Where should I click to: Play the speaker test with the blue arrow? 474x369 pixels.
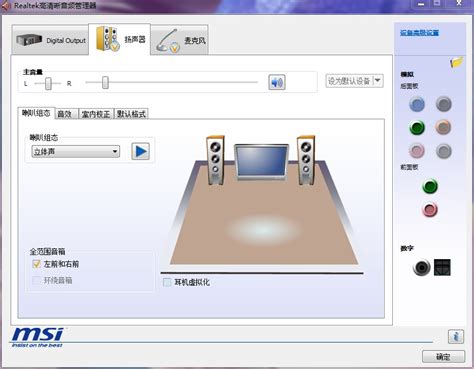point(140,151)
